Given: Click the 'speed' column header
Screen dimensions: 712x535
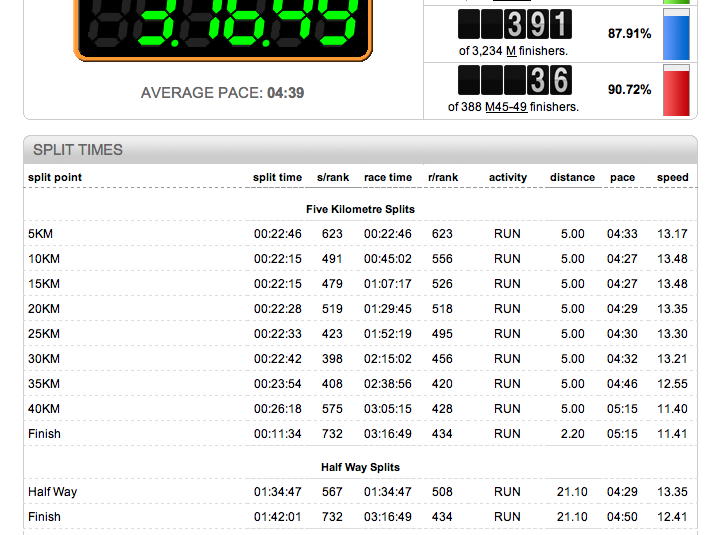Looking at the screenshot, I should point(672,177).
